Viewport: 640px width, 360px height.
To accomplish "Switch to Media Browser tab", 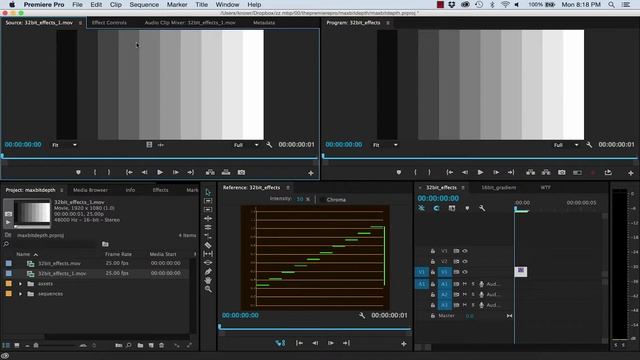I will [90, 190].
